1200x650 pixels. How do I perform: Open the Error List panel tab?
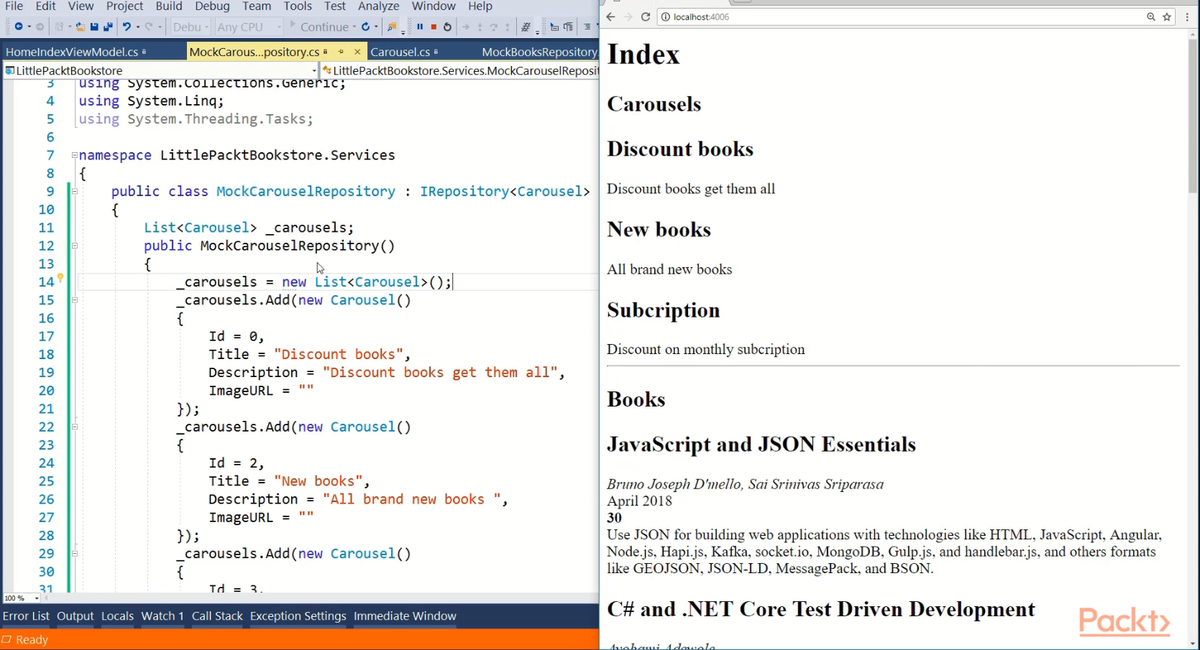click(x=26, y=616)
